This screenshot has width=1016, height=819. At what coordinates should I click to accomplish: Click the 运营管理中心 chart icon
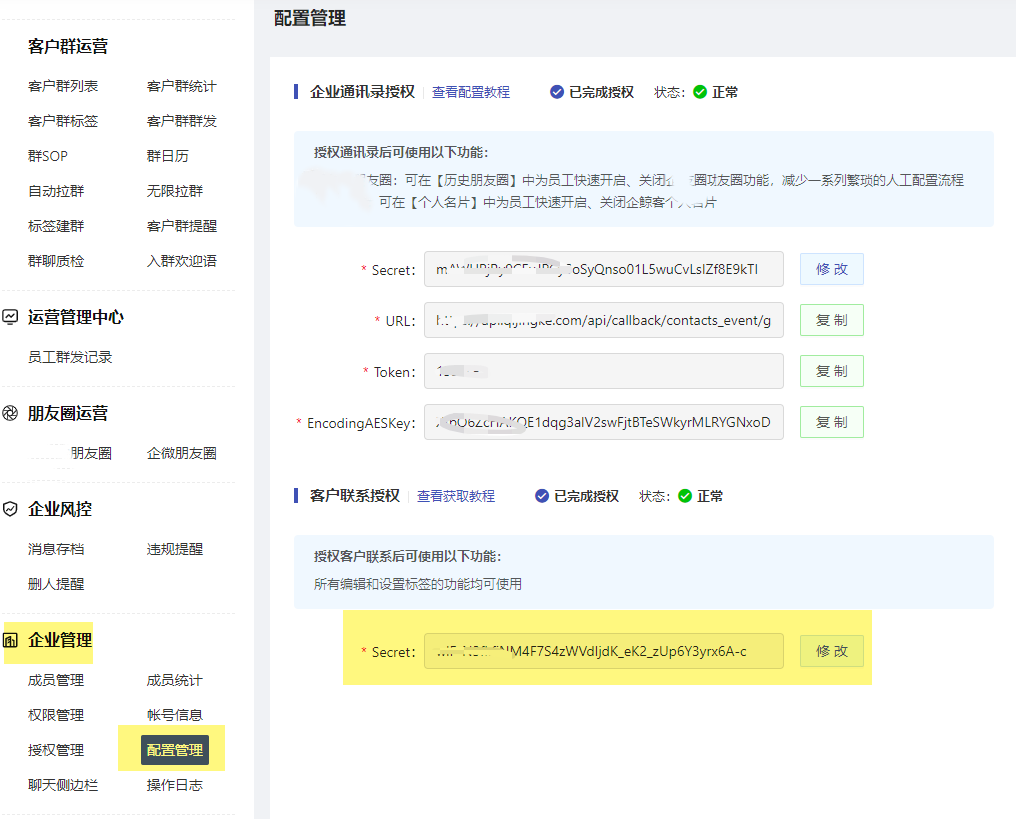[x=10, y=317]
